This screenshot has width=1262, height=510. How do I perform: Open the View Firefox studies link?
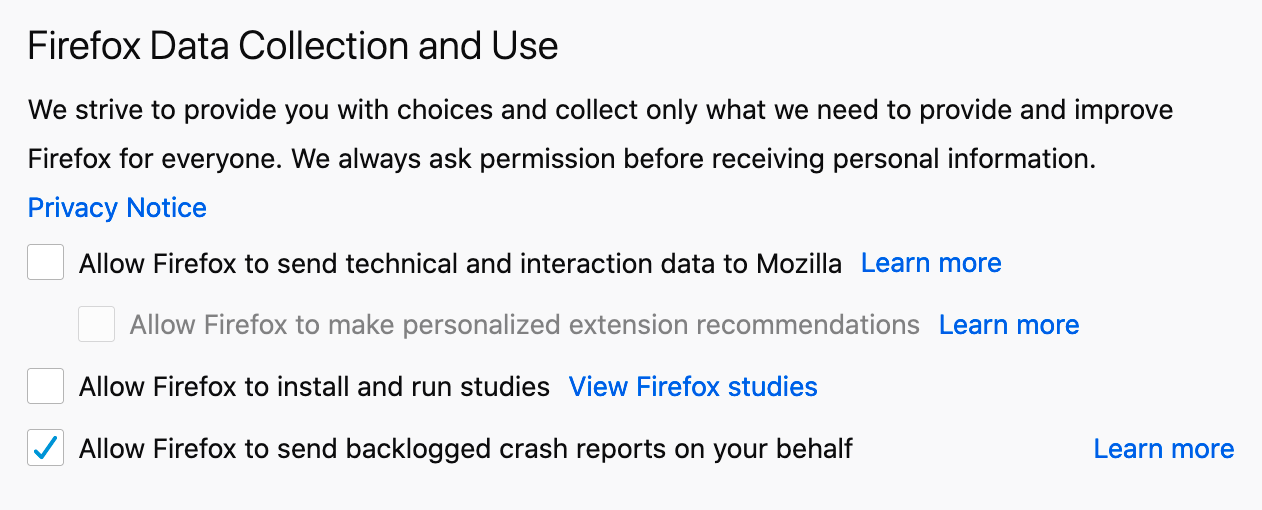click(x=693, y=387)
